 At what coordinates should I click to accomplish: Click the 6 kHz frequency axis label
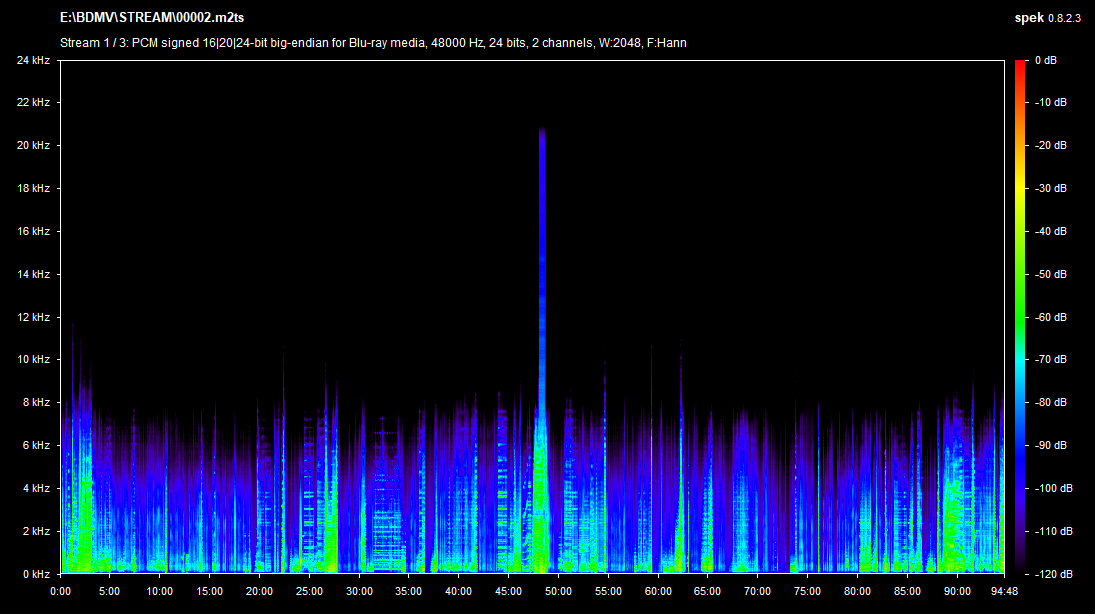click(x=36, y=446)
